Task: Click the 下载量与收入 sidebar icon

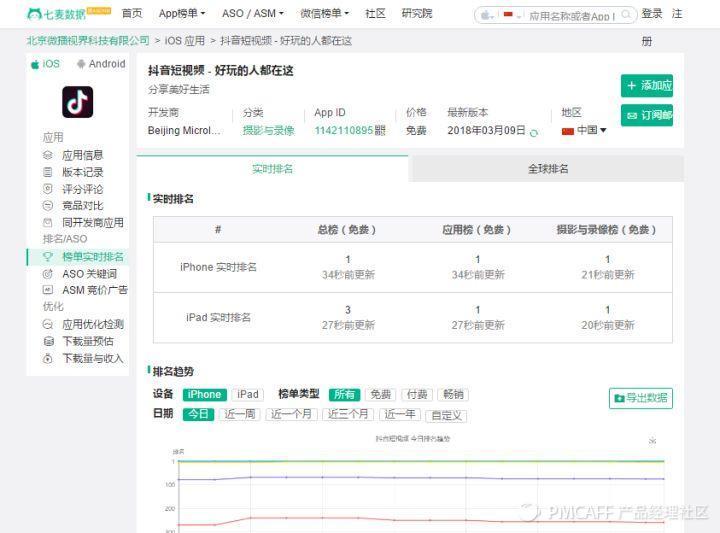Action: (x=48, y=358)
